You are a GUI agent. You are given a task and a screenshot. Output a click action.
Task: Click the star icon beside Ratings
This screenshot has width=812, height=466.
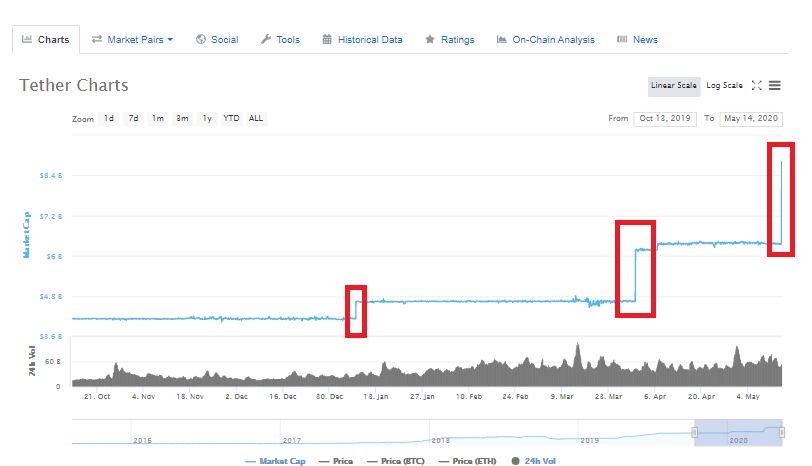pyautogui.click(x=430, y=39)
